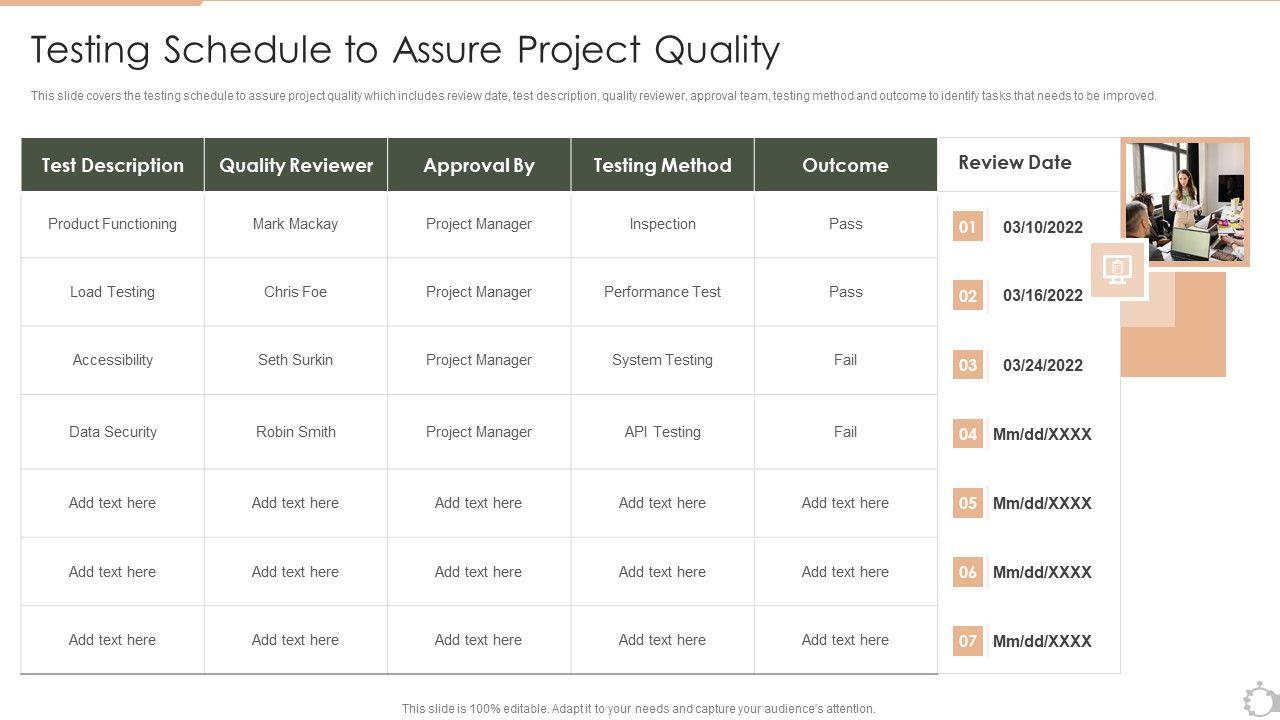This screenshot has width=1280, height=720.
Task: Click the office meeting photo
Action: (x=1186, y=201)
